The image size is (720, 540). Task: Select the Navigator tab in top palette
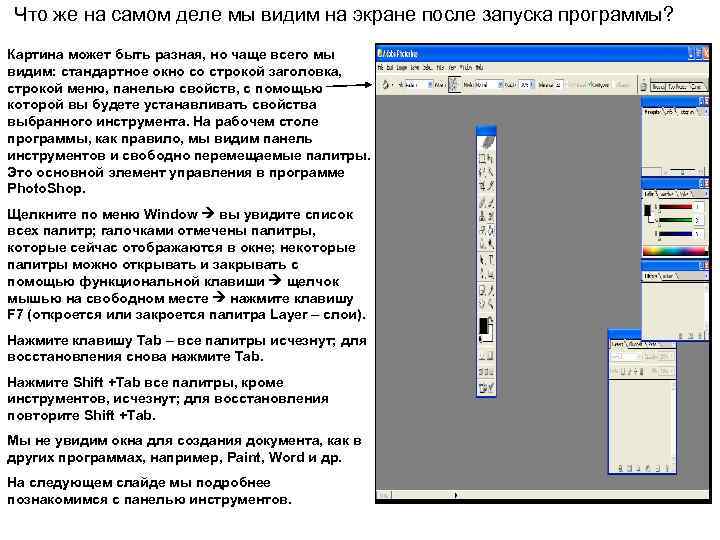(652, 112)
